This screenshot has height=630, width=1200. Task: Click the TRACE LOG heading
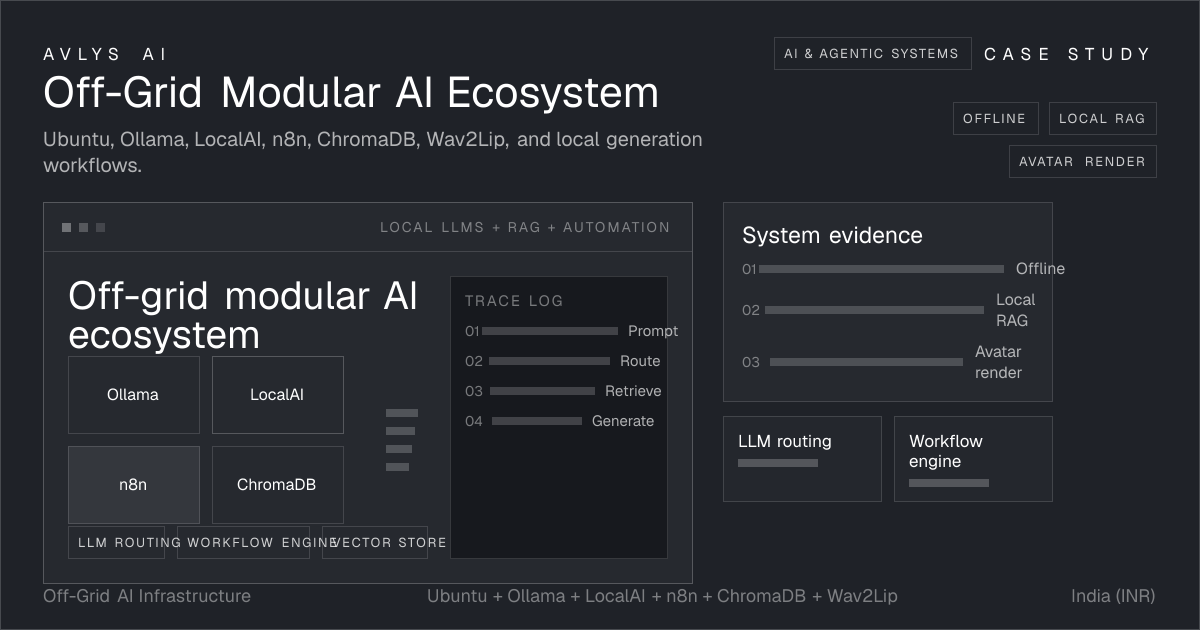pos(514,300)
